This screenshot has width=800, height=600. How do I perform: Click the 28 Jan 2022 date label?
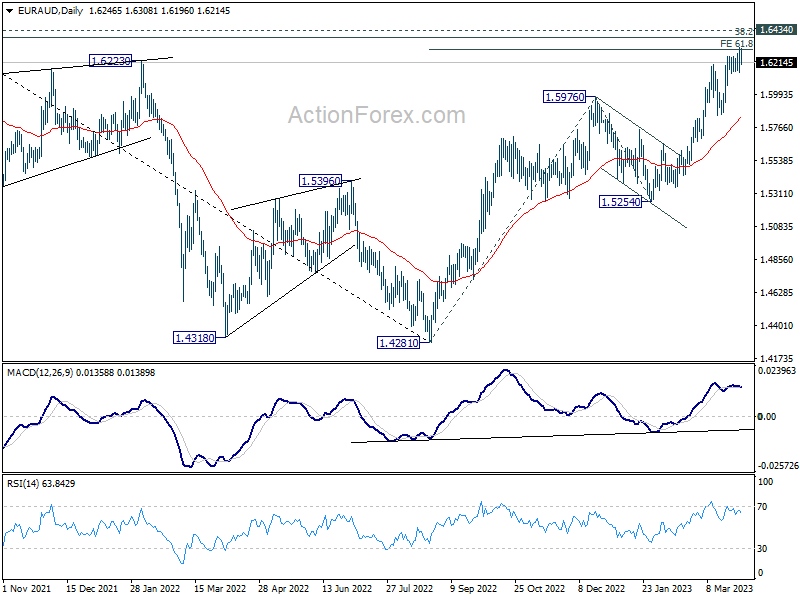pyautogui.click(x=156, y=588)
